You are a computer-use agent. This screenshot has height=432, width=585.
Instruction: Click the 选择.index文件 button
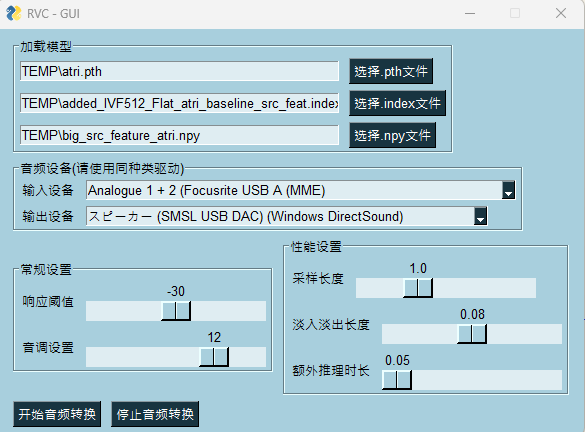pyautogui.click(x=397, y=103)
